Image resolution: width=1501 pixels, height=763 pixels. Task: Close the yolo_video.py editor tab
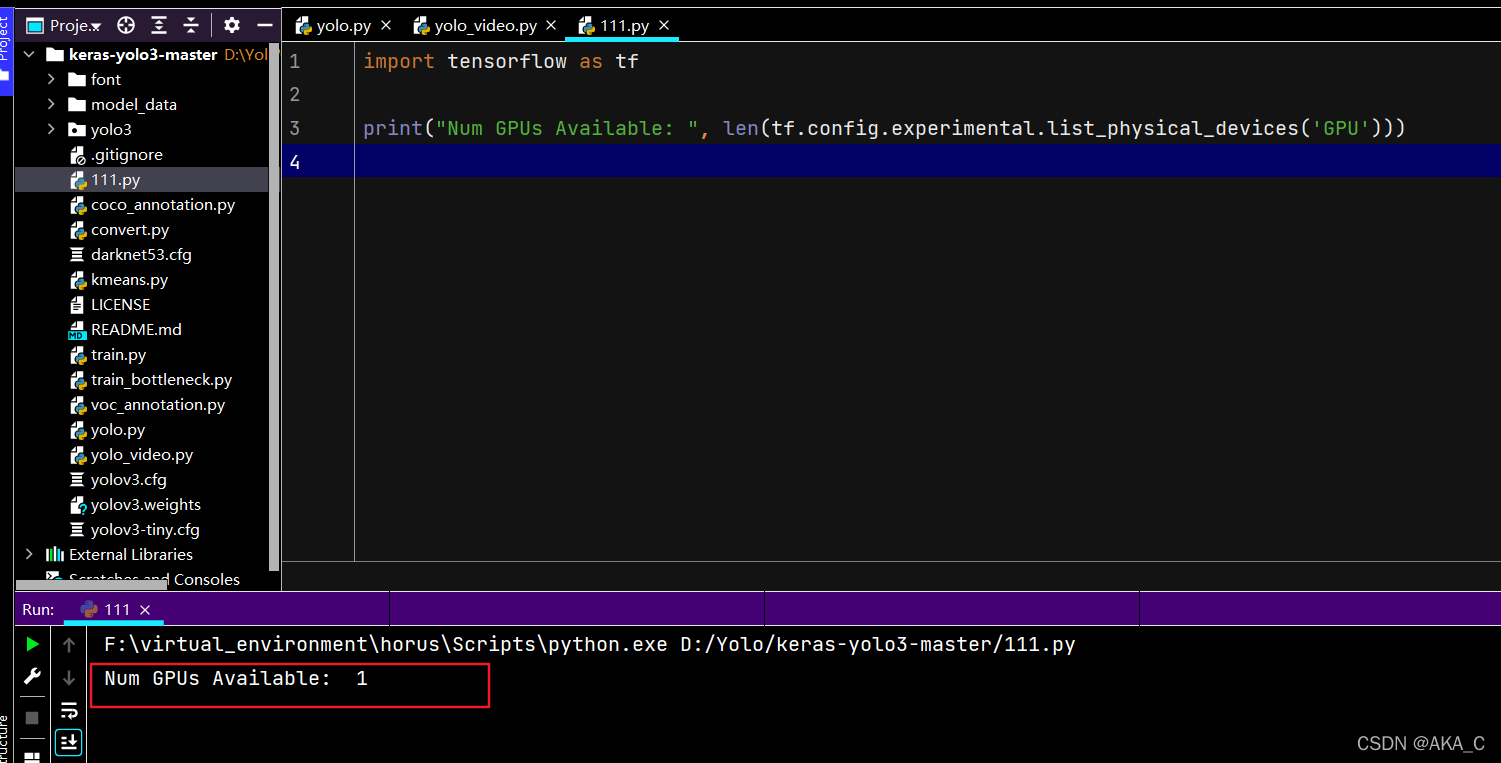point(551,26)
